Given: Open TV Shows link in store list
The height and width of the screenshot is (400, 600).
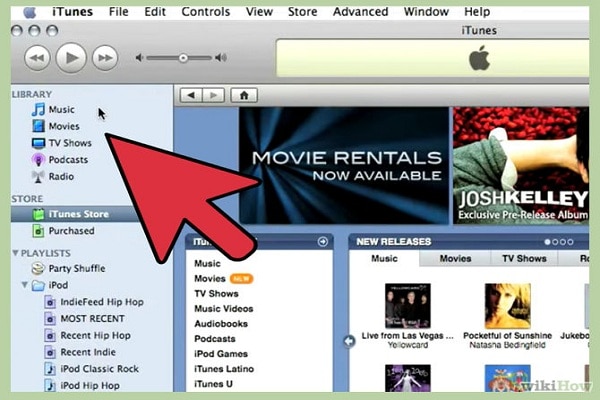Looking at the screenshot, I should [216, 294].
